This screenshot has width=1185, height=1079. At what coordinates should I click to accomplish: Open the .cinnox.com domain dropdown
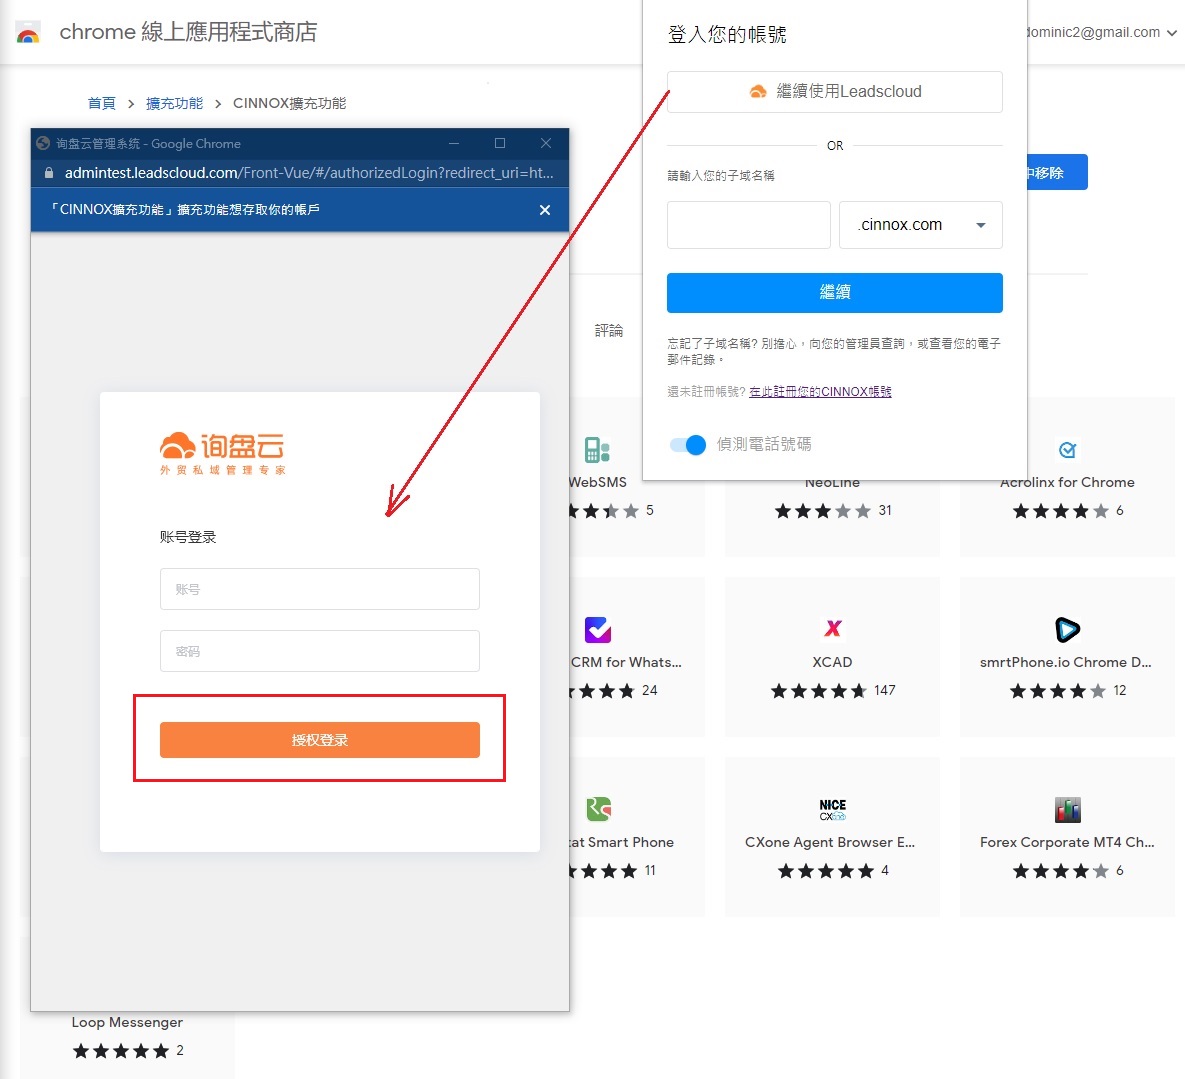coord(920,224)
